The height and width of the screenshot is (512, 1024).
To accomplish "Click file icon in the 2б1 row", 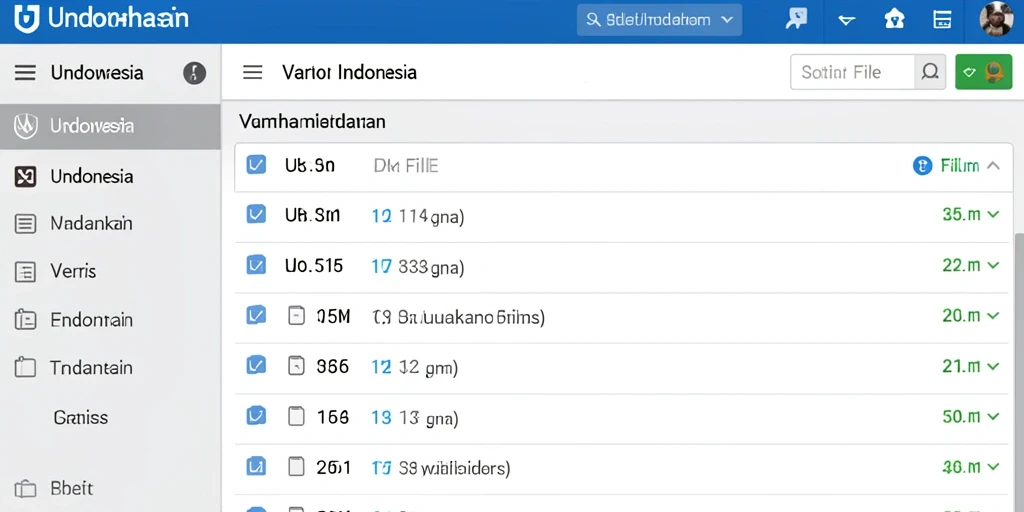I will [296, 466].
